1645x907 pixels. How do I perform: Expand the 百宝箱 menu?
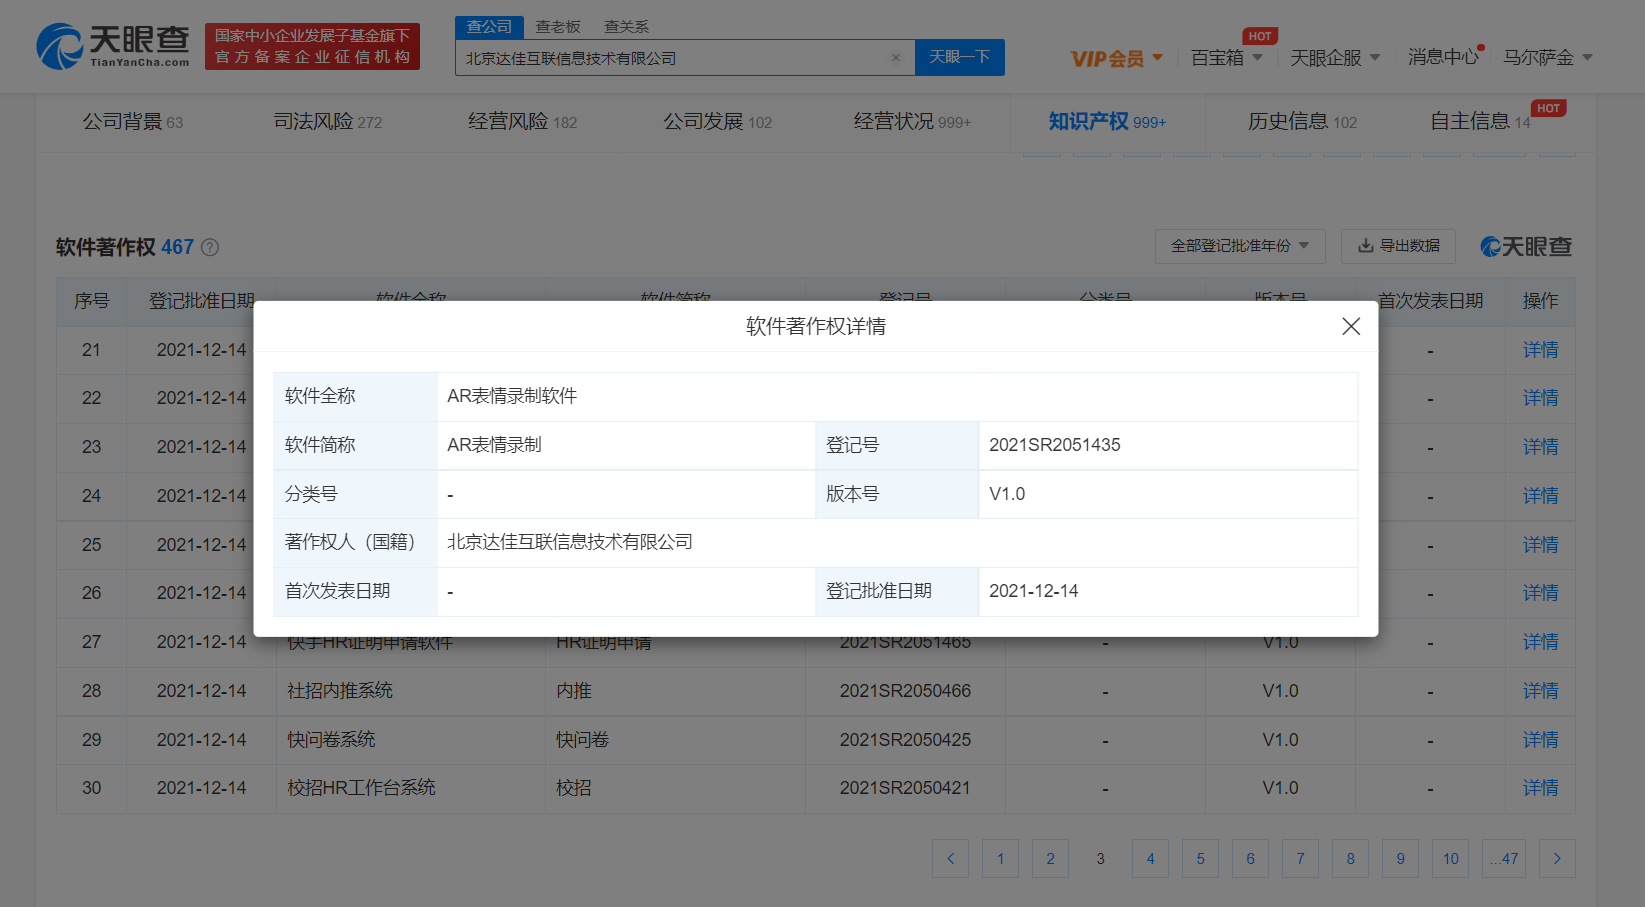click(x=1226, y=58)
